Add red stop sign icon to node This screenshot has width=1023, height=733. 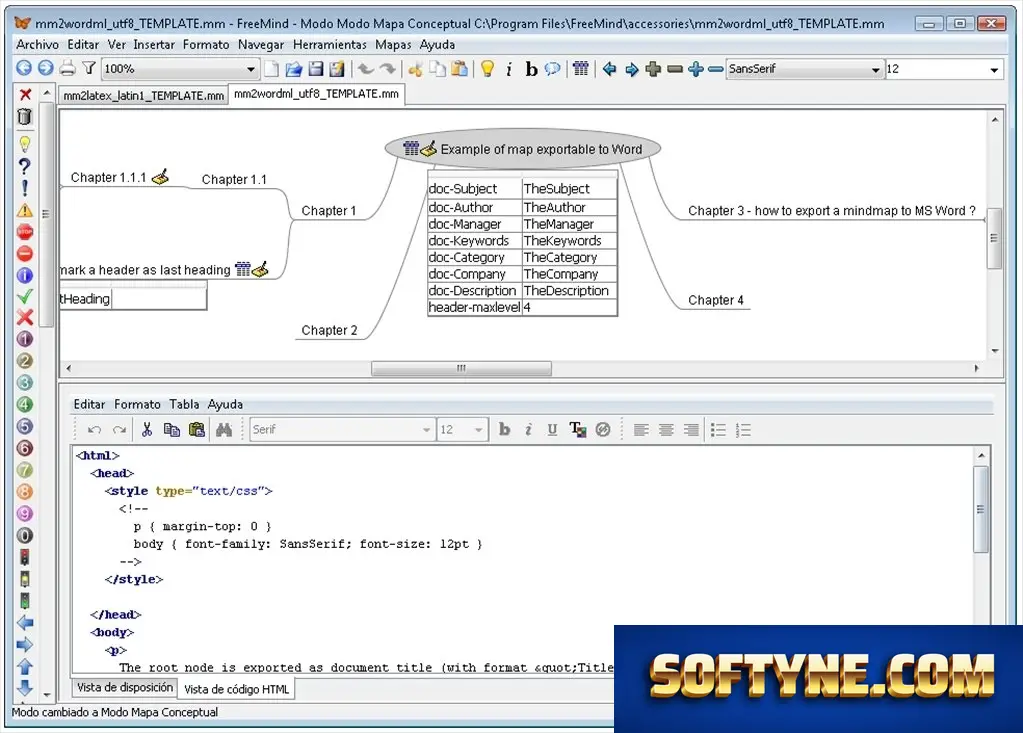[x=25, y=232]
